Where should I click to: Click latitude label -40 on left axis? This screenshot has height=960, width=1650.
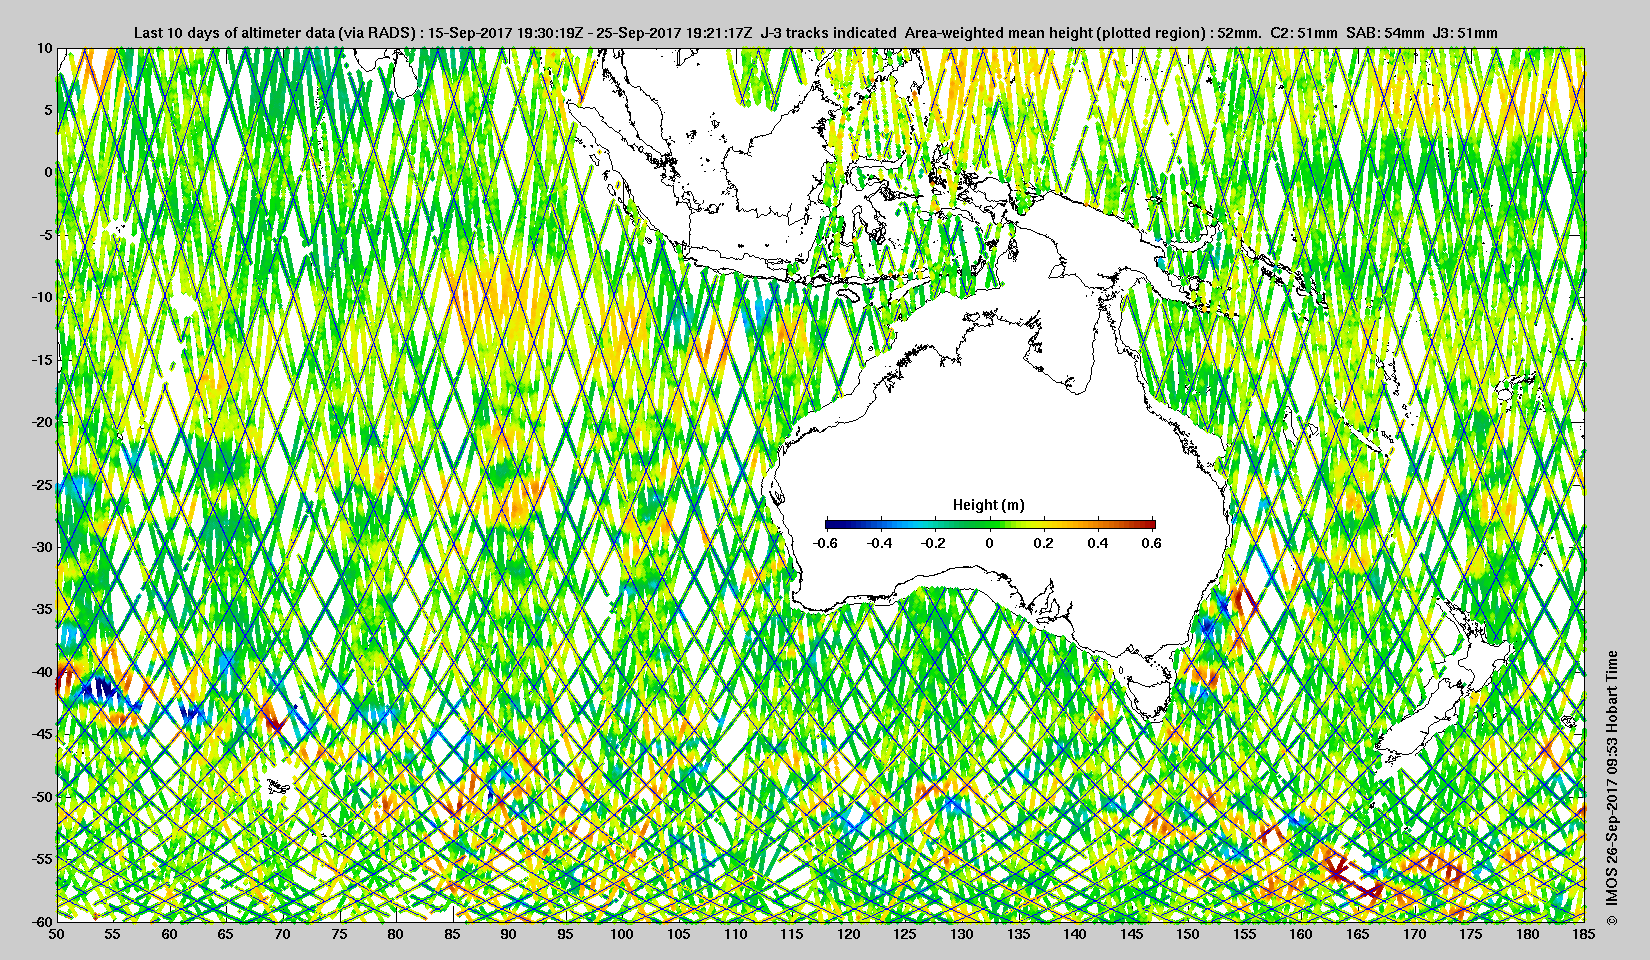coord(42,671)
